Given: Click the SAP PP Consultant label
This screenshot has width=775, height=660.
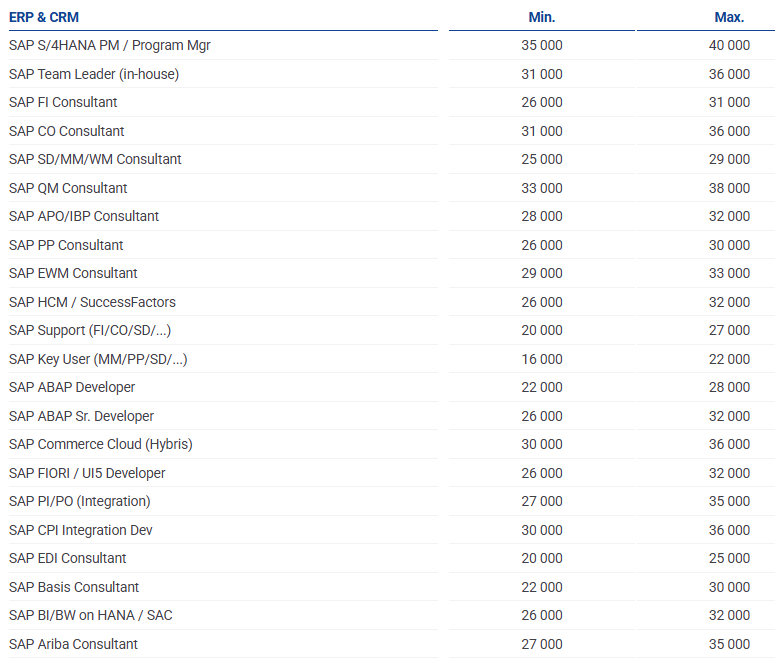Looking at the screenshot, I should click(x=66, y=245).
